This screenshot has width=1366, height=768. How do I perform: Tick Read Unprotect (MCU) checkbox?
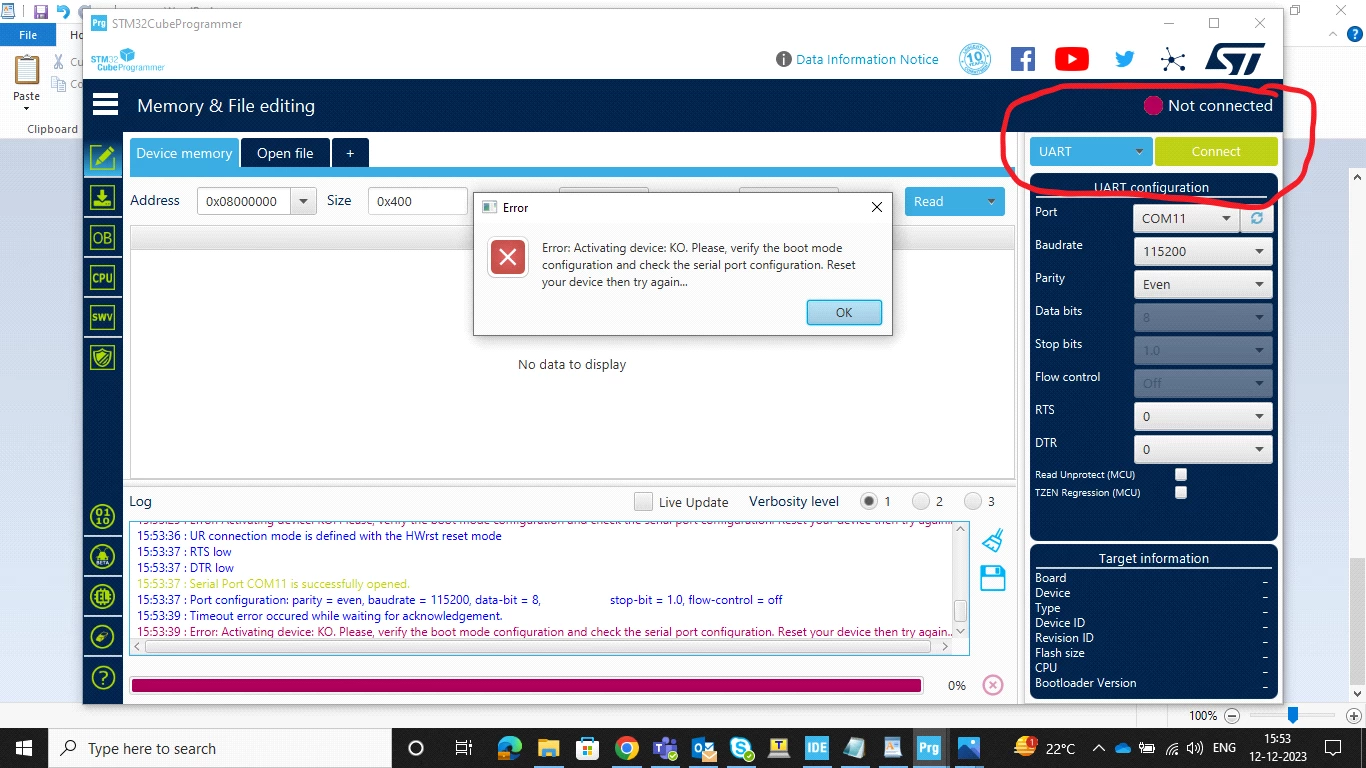point(1181,475)
